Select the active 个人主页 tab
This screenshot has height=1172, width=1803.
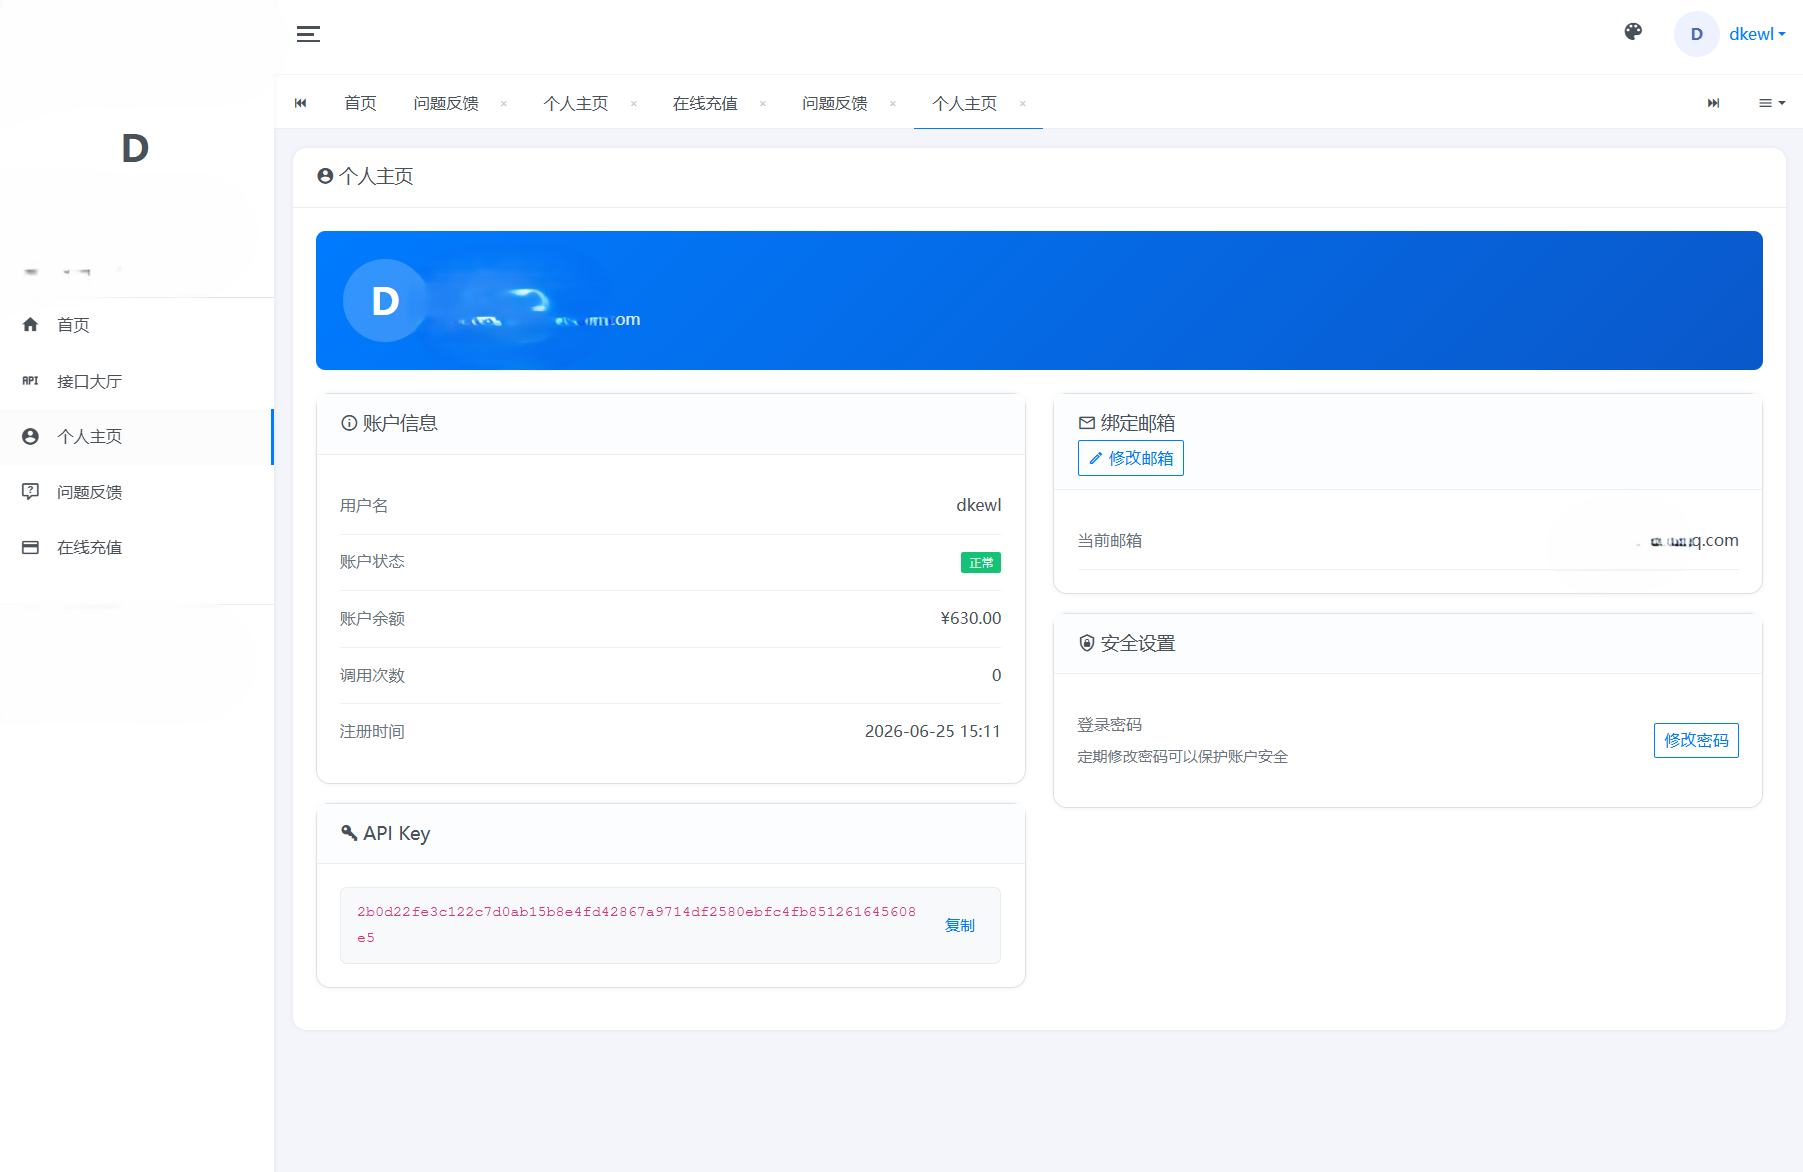(x=965, y=103)
